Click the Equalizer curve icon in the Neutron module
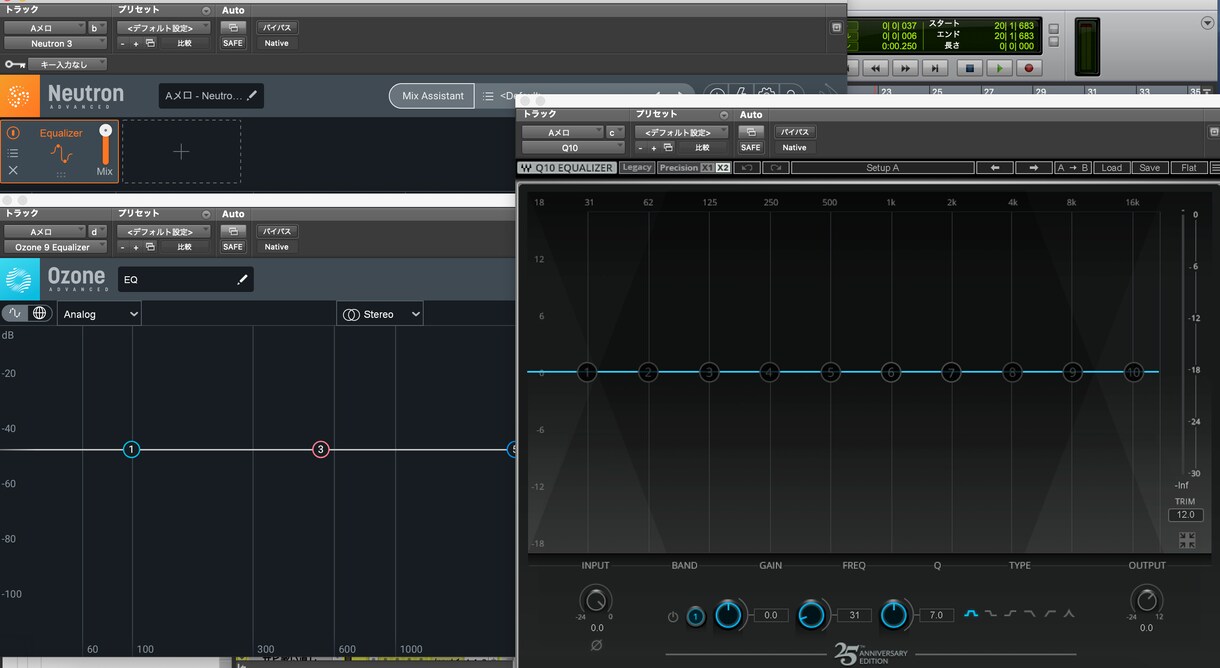The height and width of the screenshot is (668, 1220). pos(62,154)
